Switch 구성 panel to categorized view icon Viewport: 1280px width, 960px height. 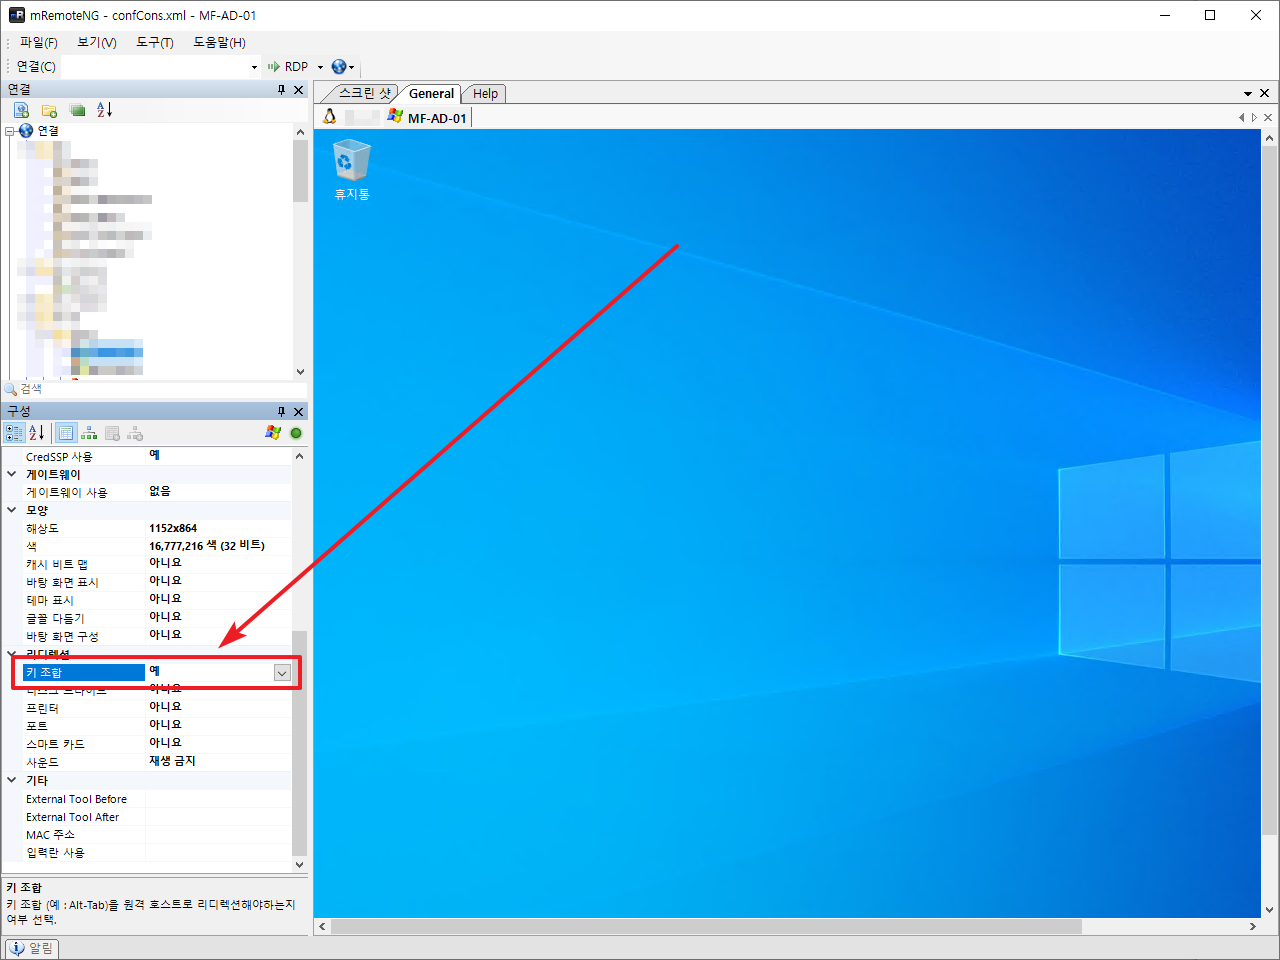click(14, 433)
